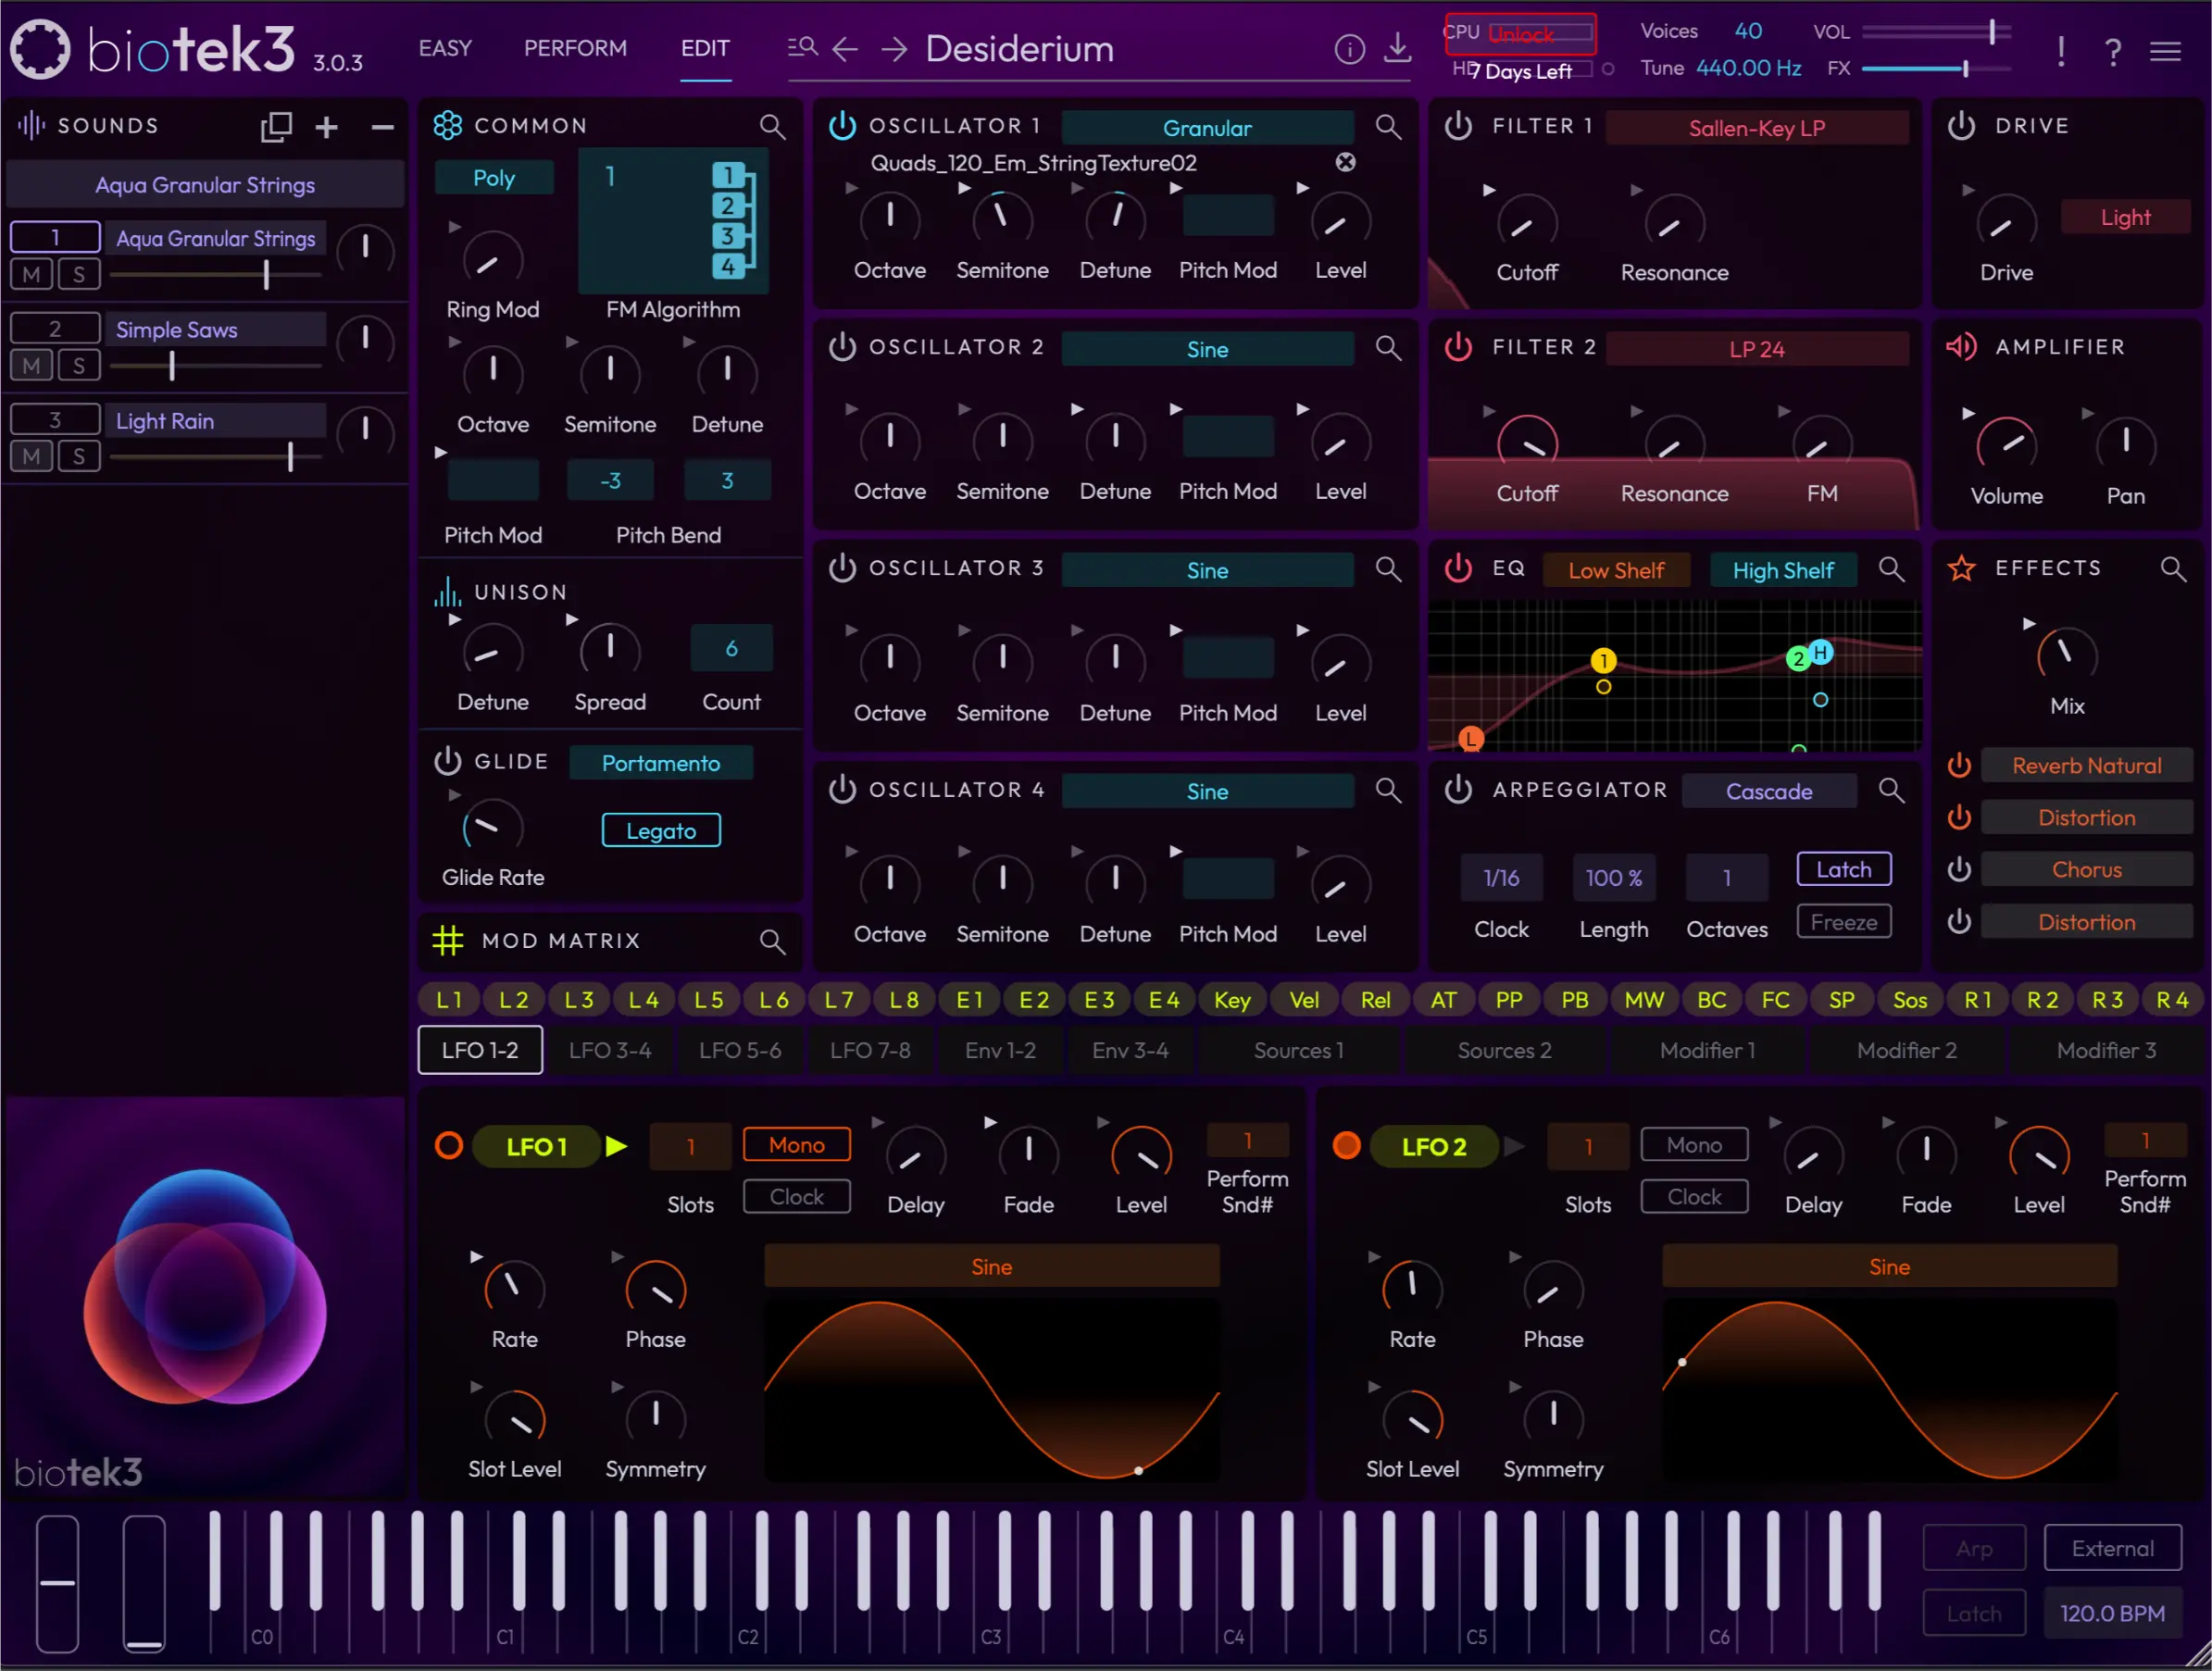The image size is (2212, 1671).
Task: Click the help question mark icon
Action: 2112,51
